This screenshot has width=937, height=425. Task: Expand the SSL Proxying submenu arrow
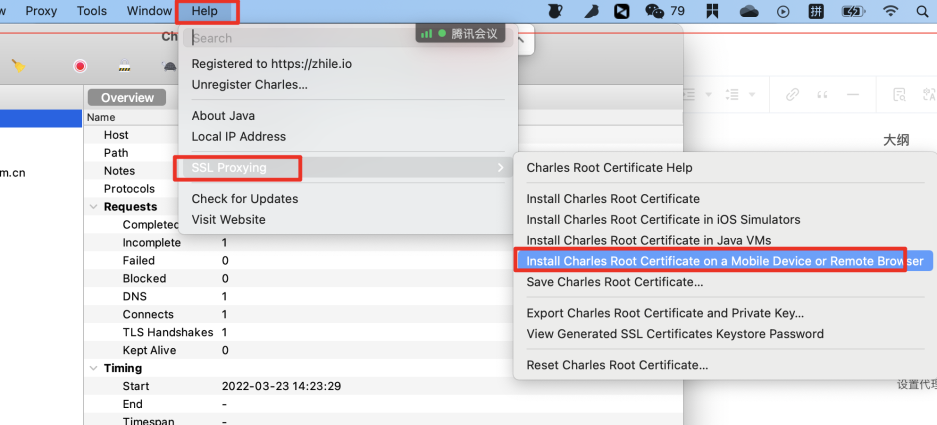tap(500, 168)
